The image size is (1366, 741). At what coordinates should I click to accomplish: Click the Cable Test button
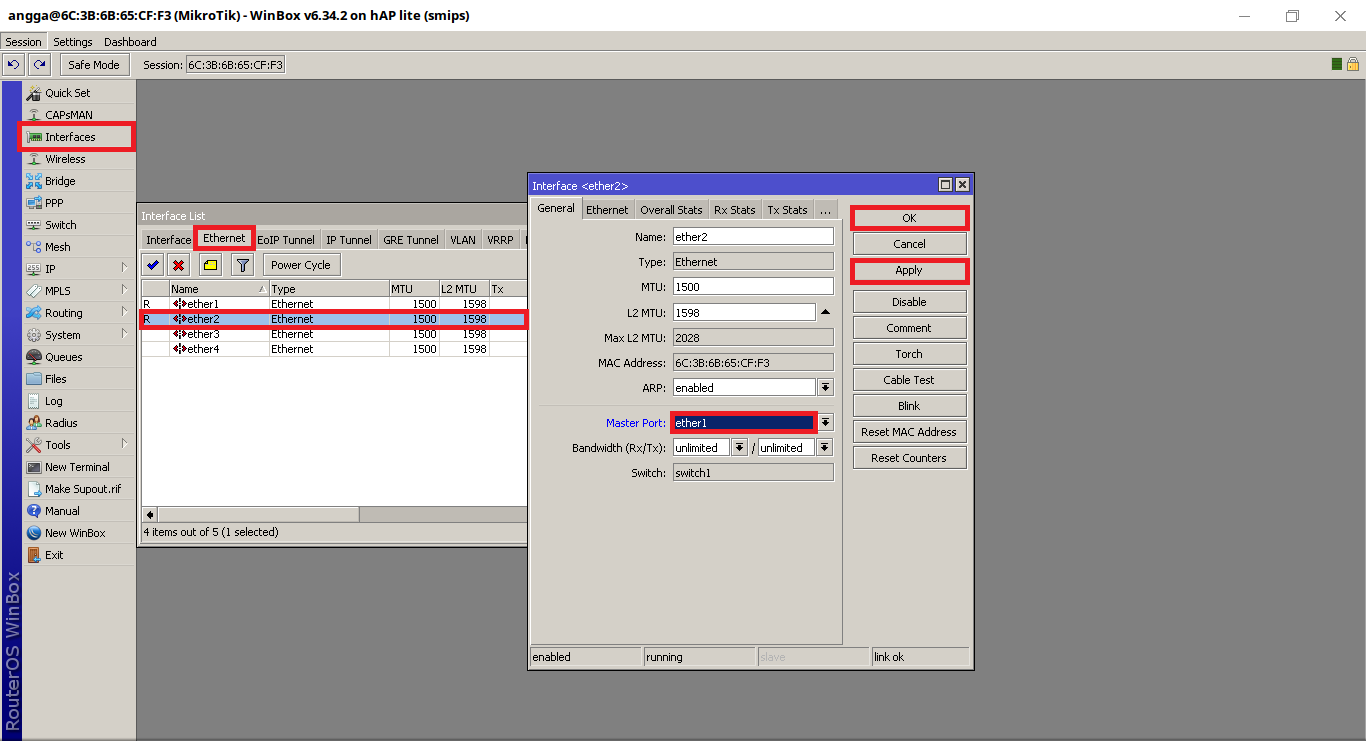click(x=909, y=380)
